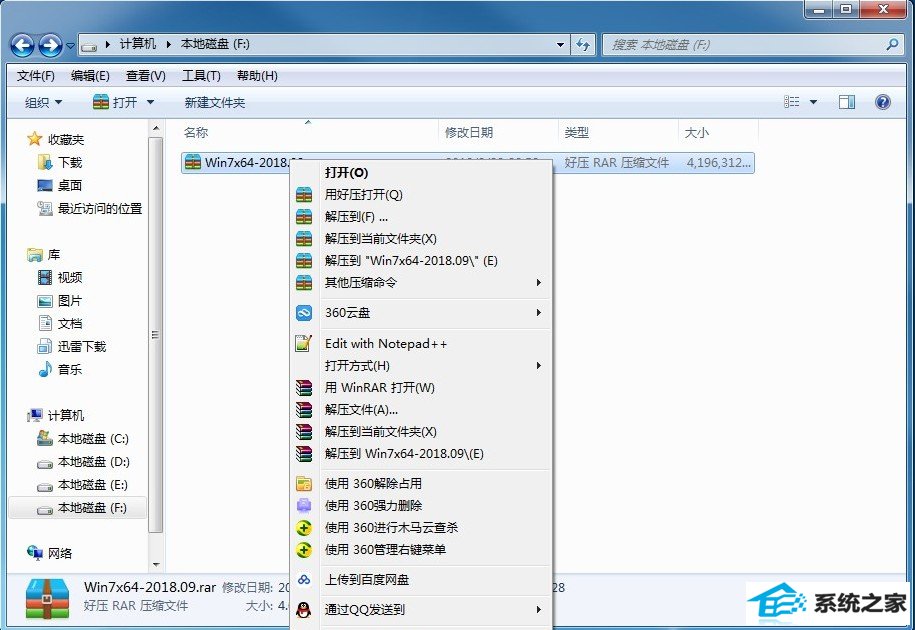Open the 帮助(H) menu
Image resolution: width=915 pixels, height=630 pixels.
(x=257, y=76)
